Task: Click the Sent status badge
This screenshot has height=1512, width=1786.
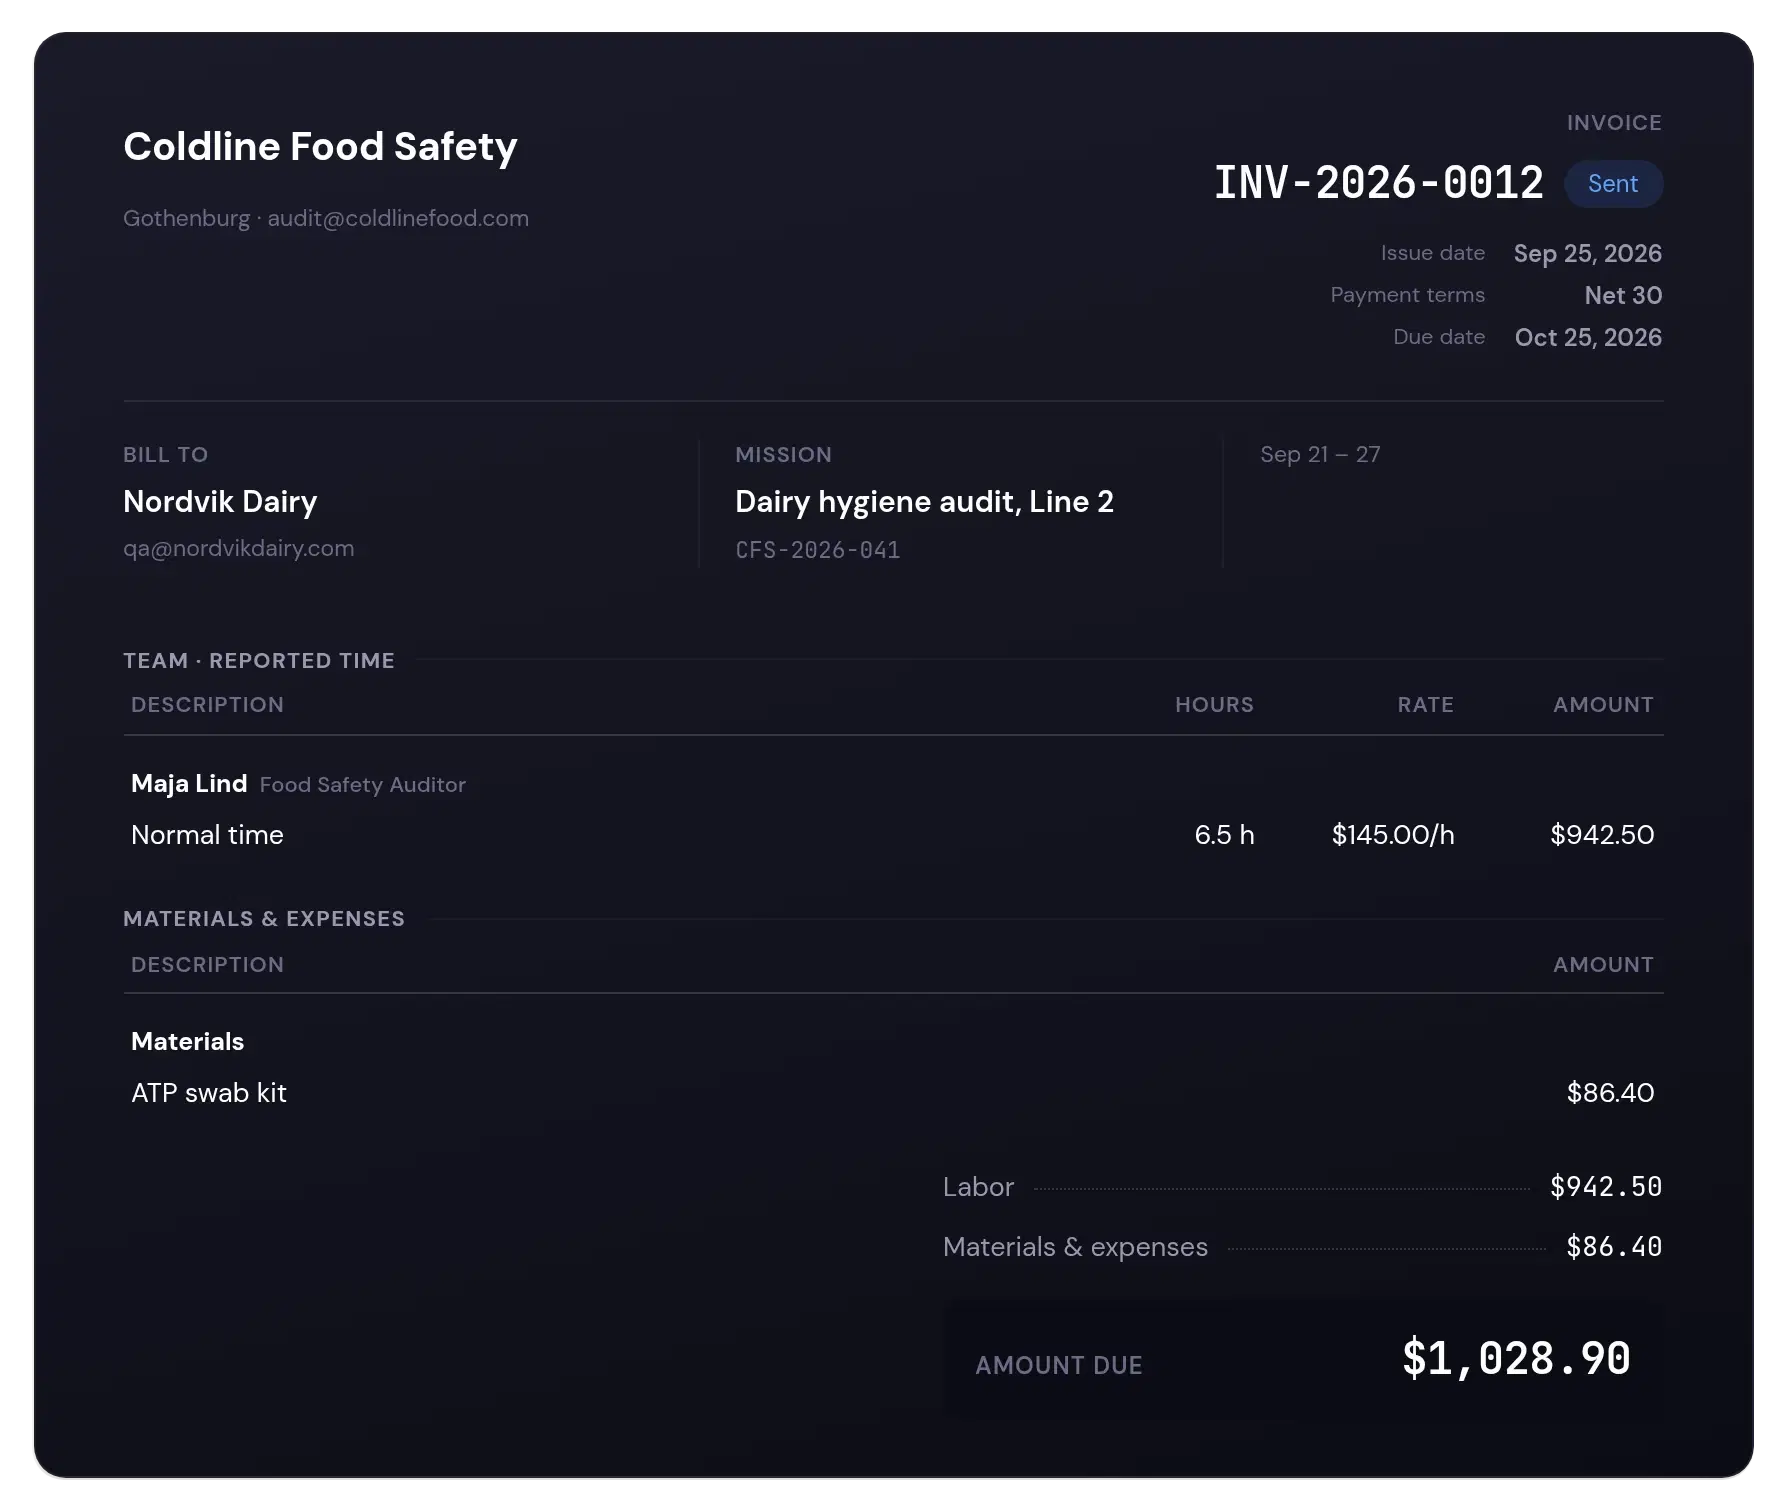Action: click(1613, 184)
